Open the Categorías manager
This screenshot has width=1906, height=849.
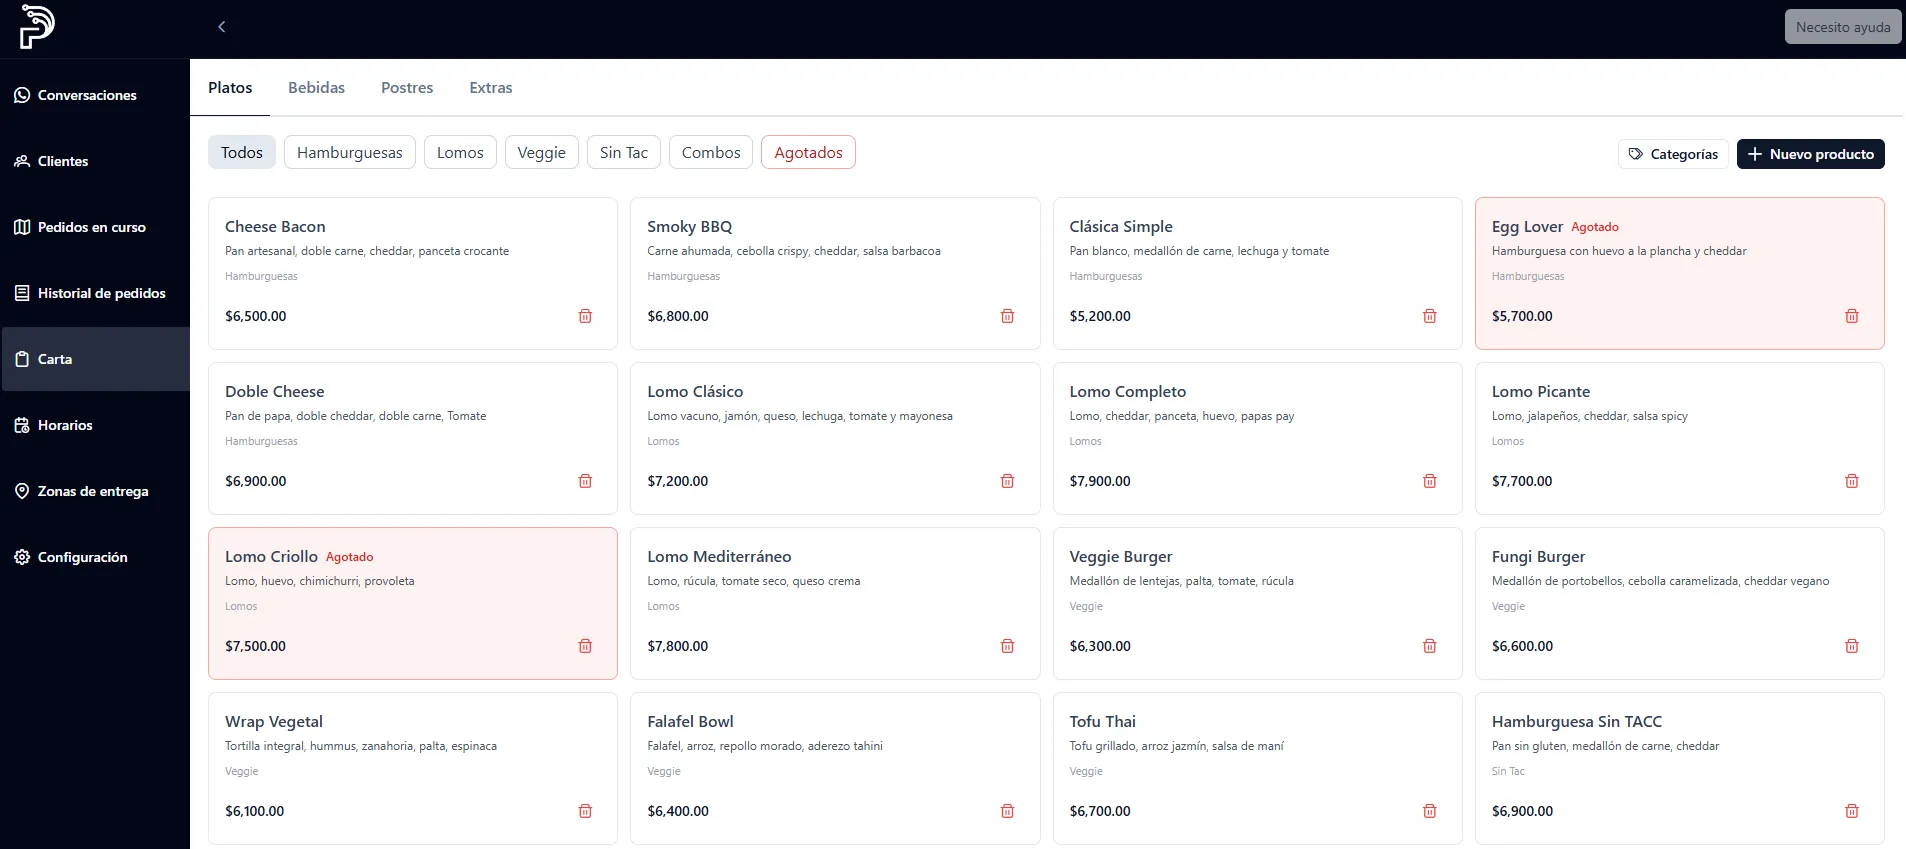(x=1672, y=154)
